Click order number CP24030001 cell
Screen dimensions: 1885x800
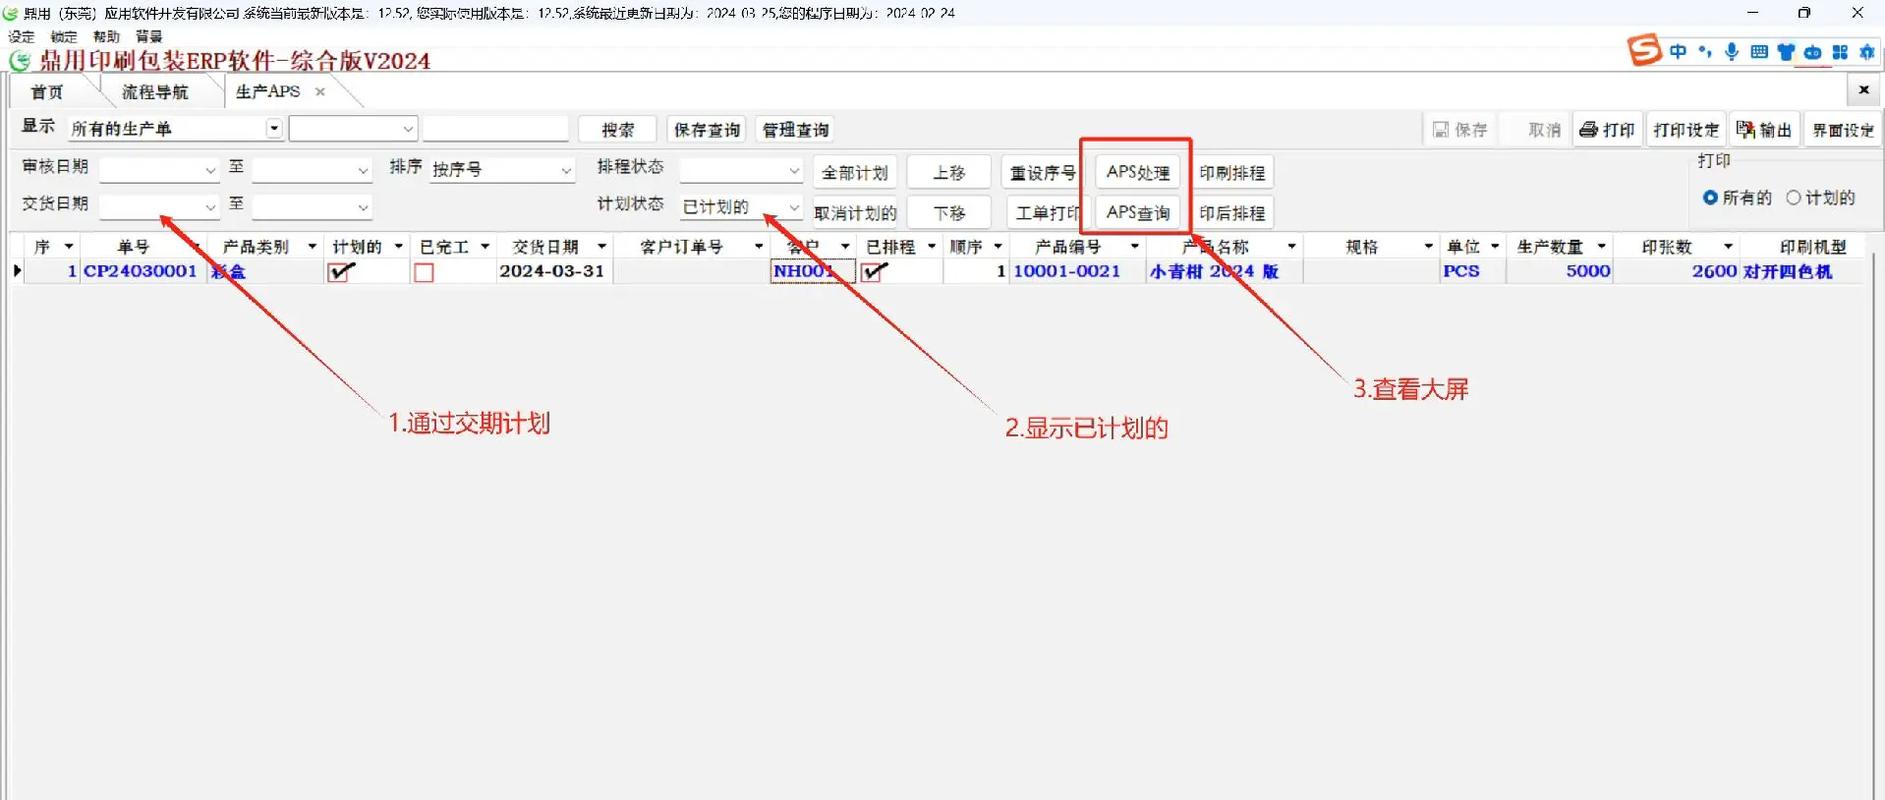coord(141,271)
